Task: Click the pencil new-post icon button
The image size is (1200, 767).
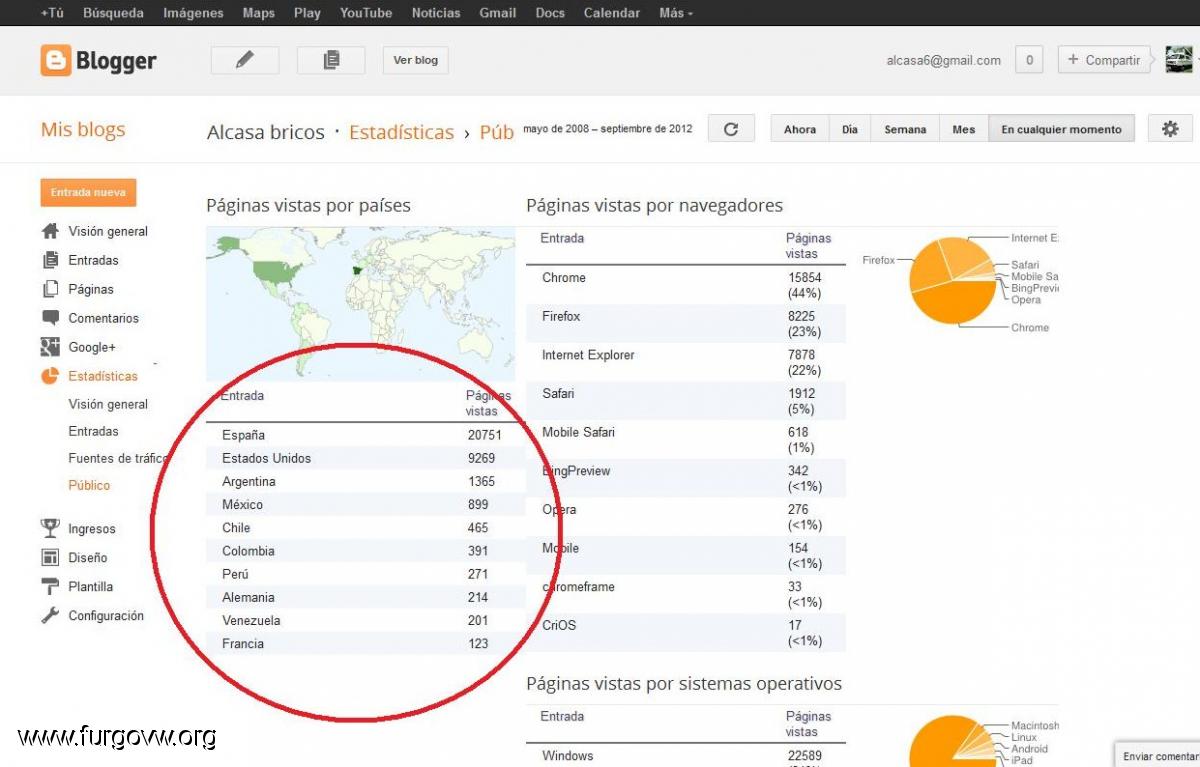Action: point(245,60)
